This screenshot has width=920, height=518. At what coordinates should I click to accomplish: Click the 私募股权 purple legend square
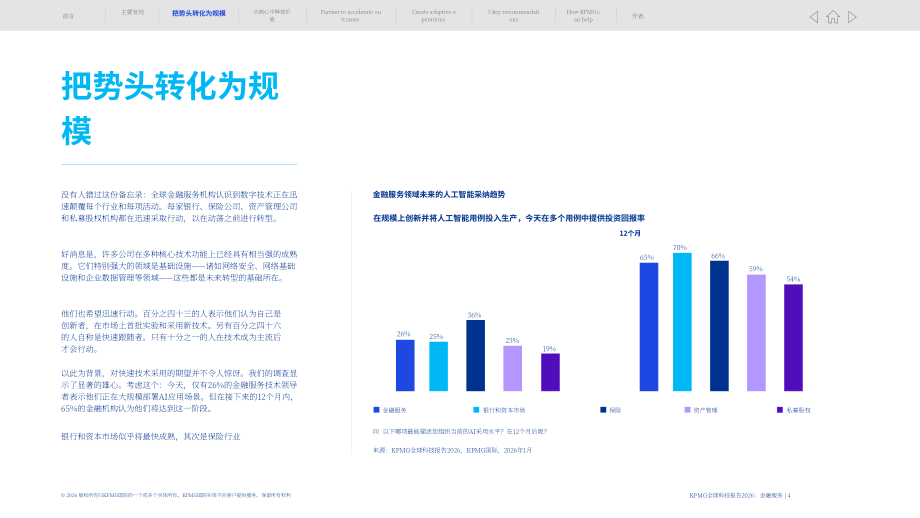coord(780,410)
